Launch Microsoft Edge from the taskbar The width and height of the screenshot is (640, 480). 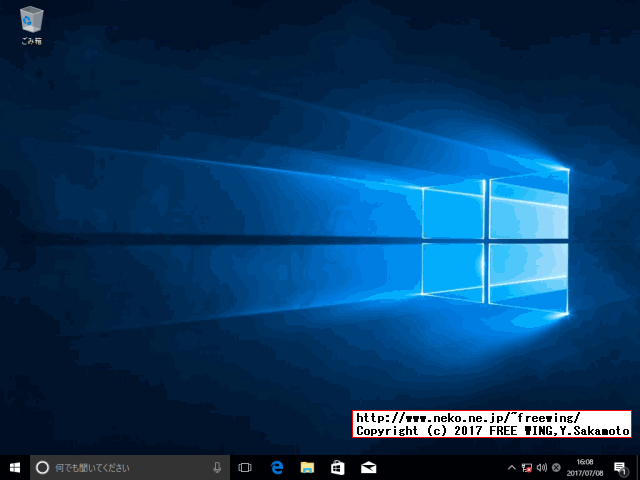tap(277, 467)
